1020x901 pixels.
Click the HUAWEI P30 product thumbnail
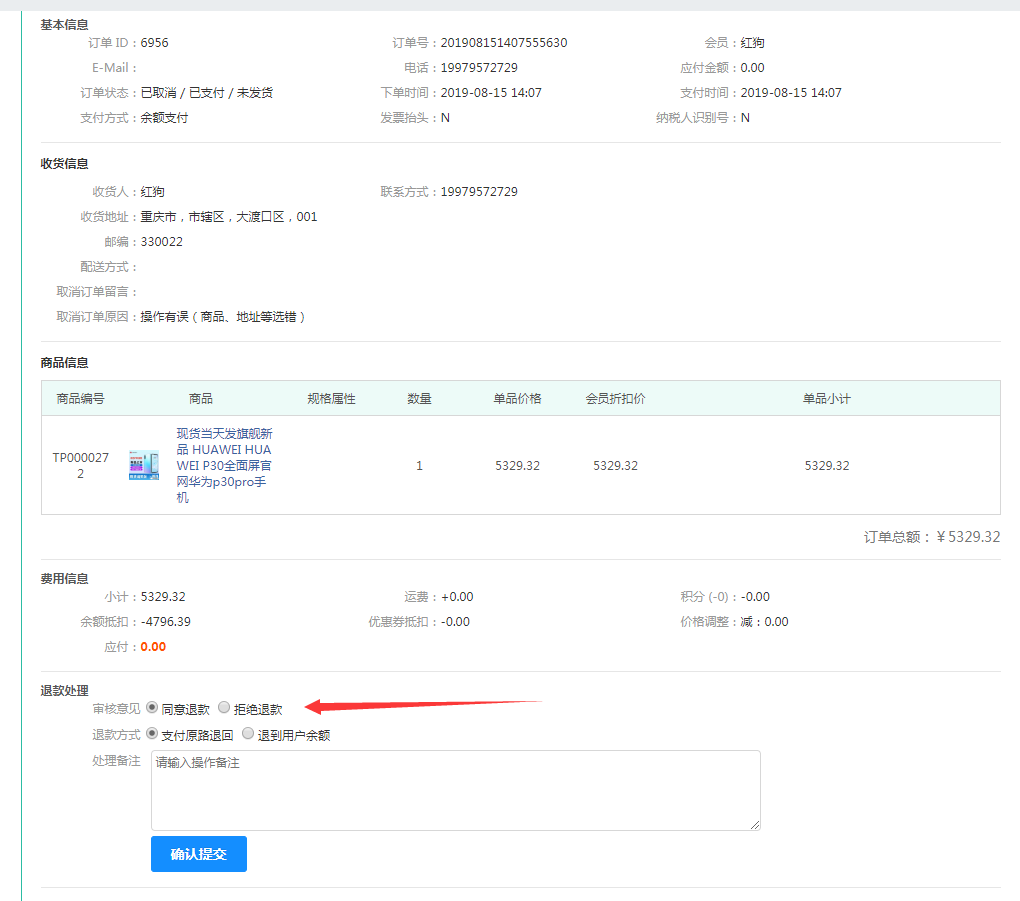(144, 466)
